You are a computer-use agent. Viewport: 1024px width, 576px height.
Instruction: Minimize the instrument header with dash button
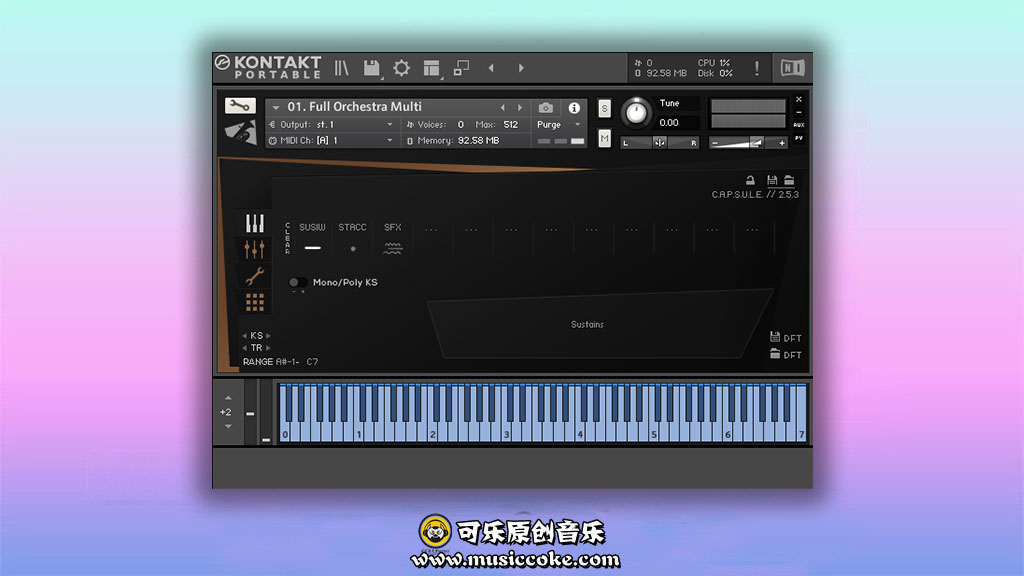tap(799, 112)
